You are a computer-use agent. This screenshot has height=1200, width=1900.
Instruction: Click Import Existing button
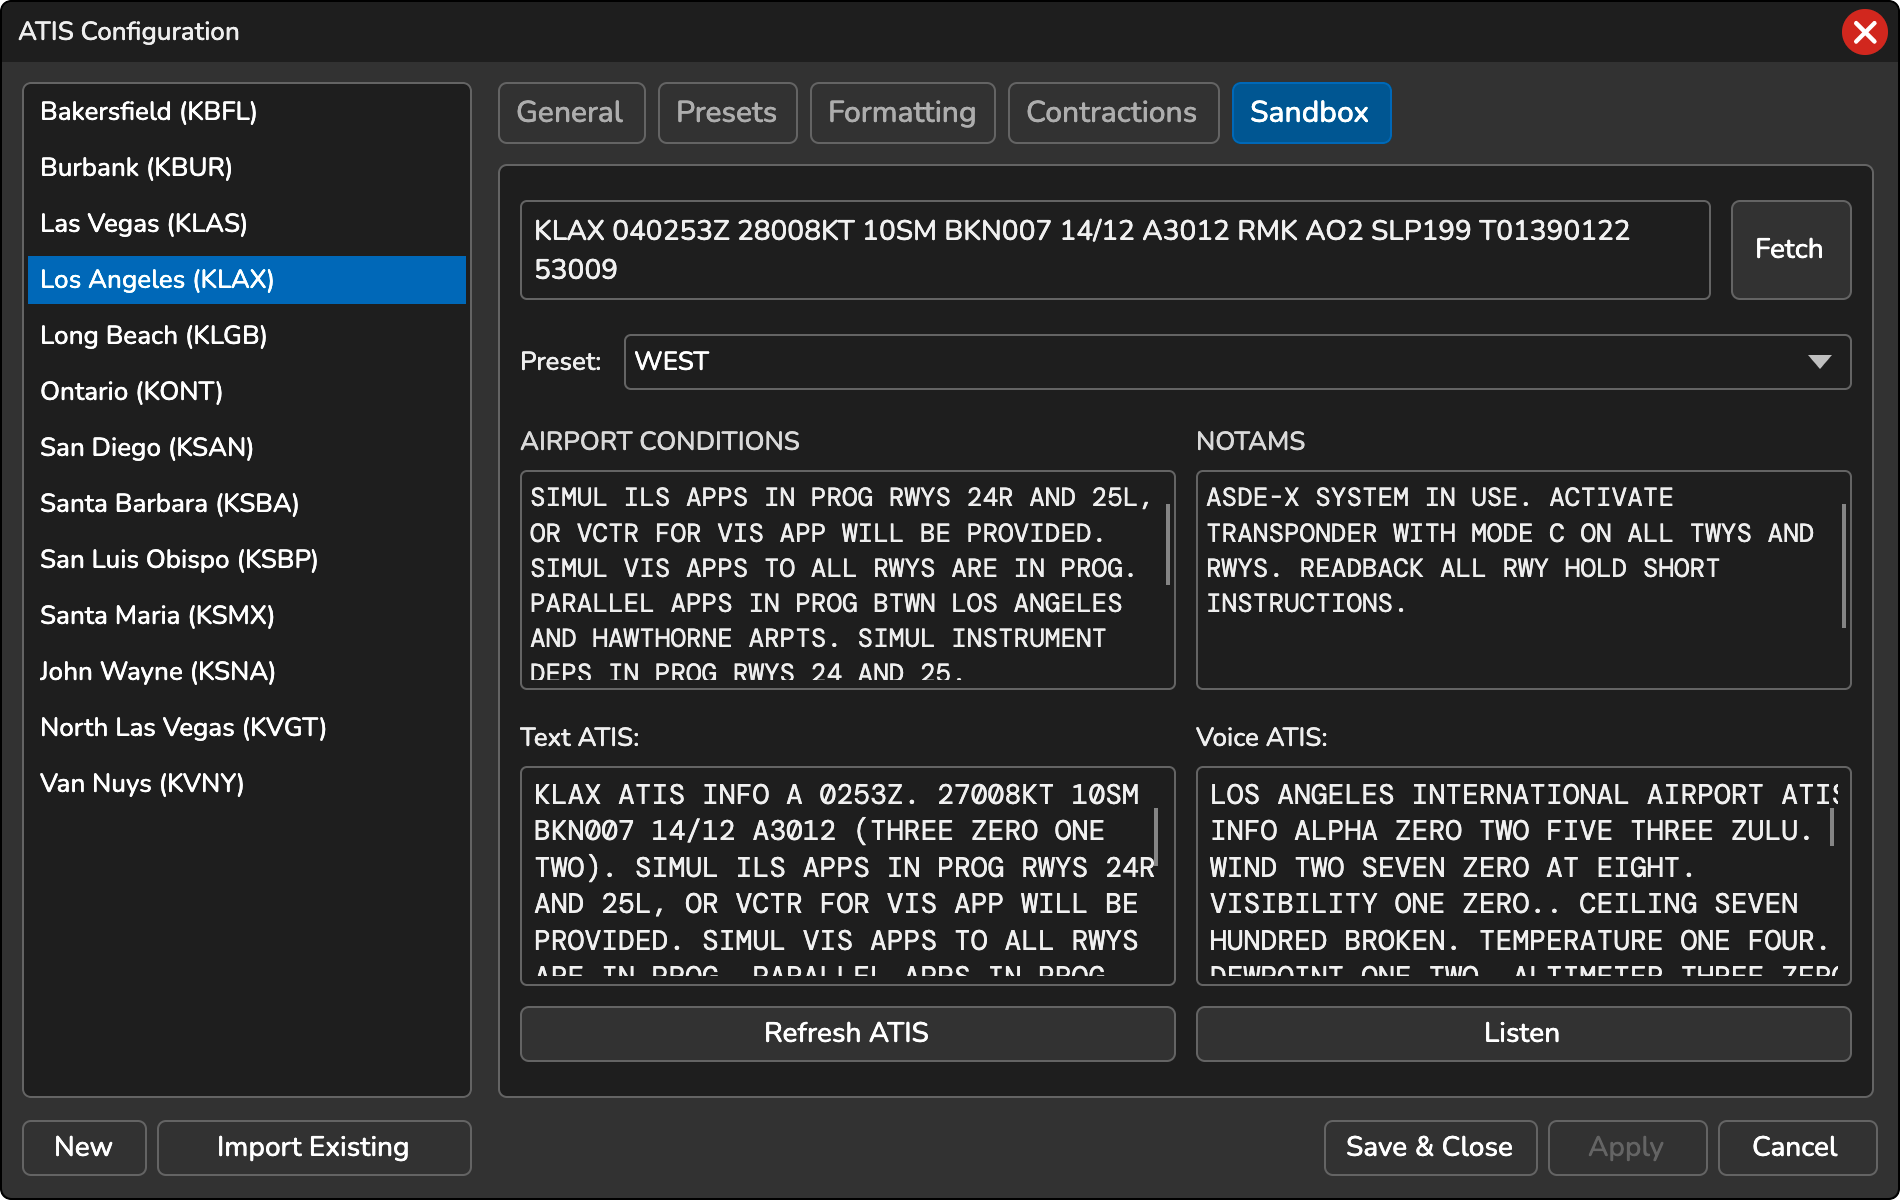pyautogui.click(x=313, y=1147)
